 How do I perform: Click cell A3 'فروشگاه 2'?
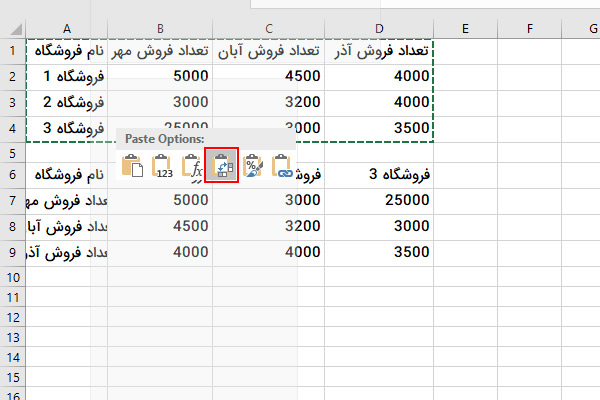tap(67, 103)
